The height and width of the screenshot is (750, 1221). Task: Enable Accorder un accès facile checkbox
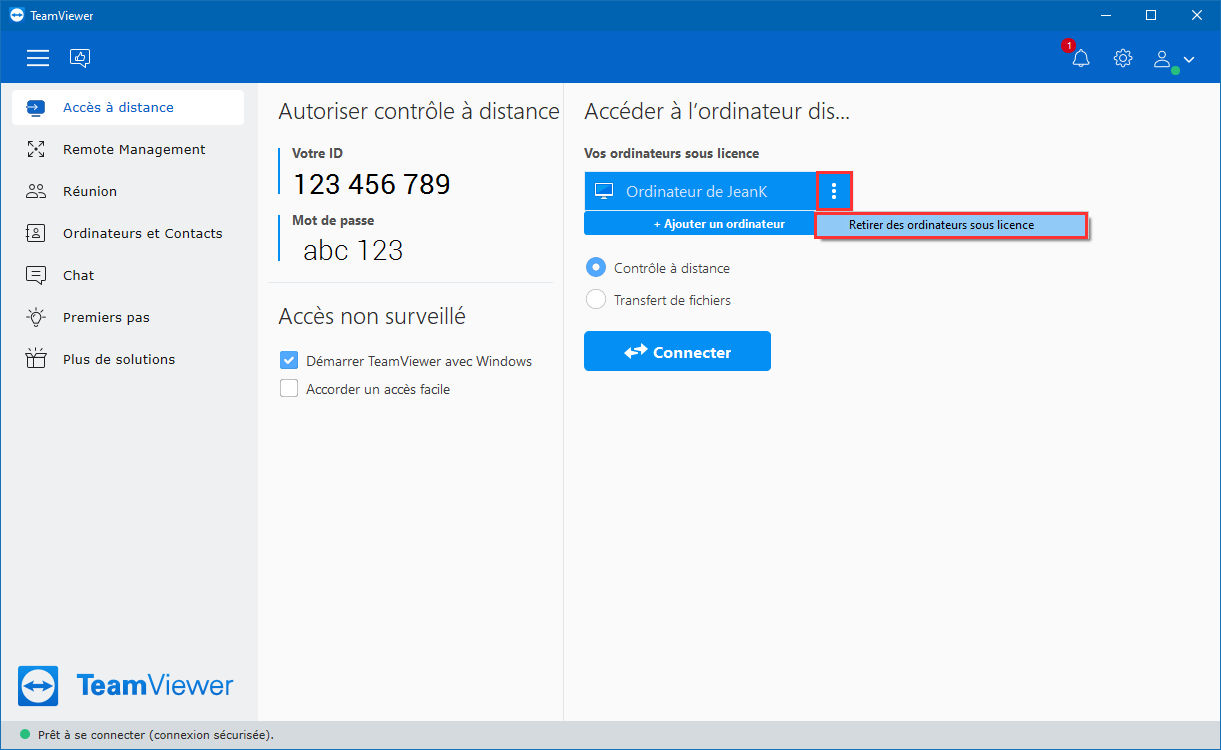point(289,389)
